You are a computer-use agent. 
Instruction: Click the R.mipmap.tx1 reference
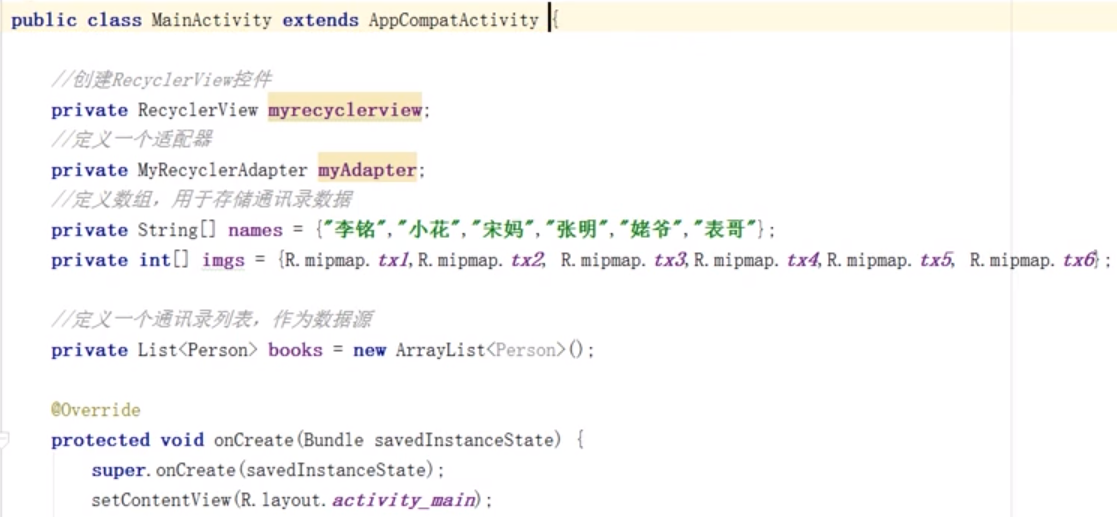coord(346,260)
